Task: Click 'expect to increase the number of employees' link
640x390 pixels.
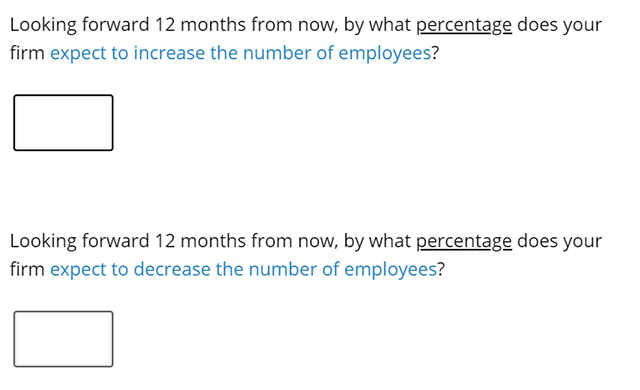Action: pyautogui.click(x=240, y=53)
